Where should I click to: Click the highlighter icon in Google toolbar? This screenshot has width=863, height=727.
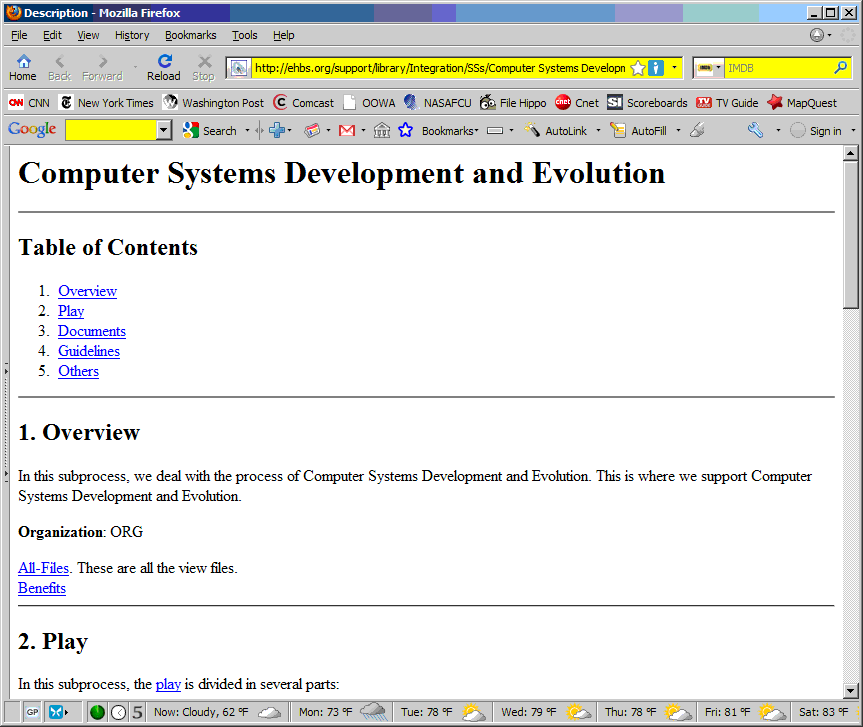pos(697,130)
